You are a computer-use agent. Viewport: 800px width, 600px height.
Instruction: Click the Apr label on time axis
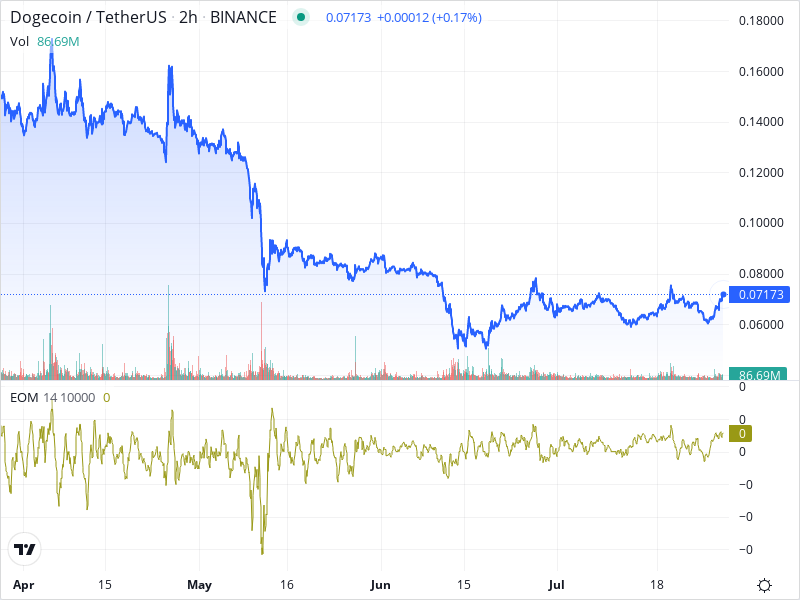click(x=23, y=585)
